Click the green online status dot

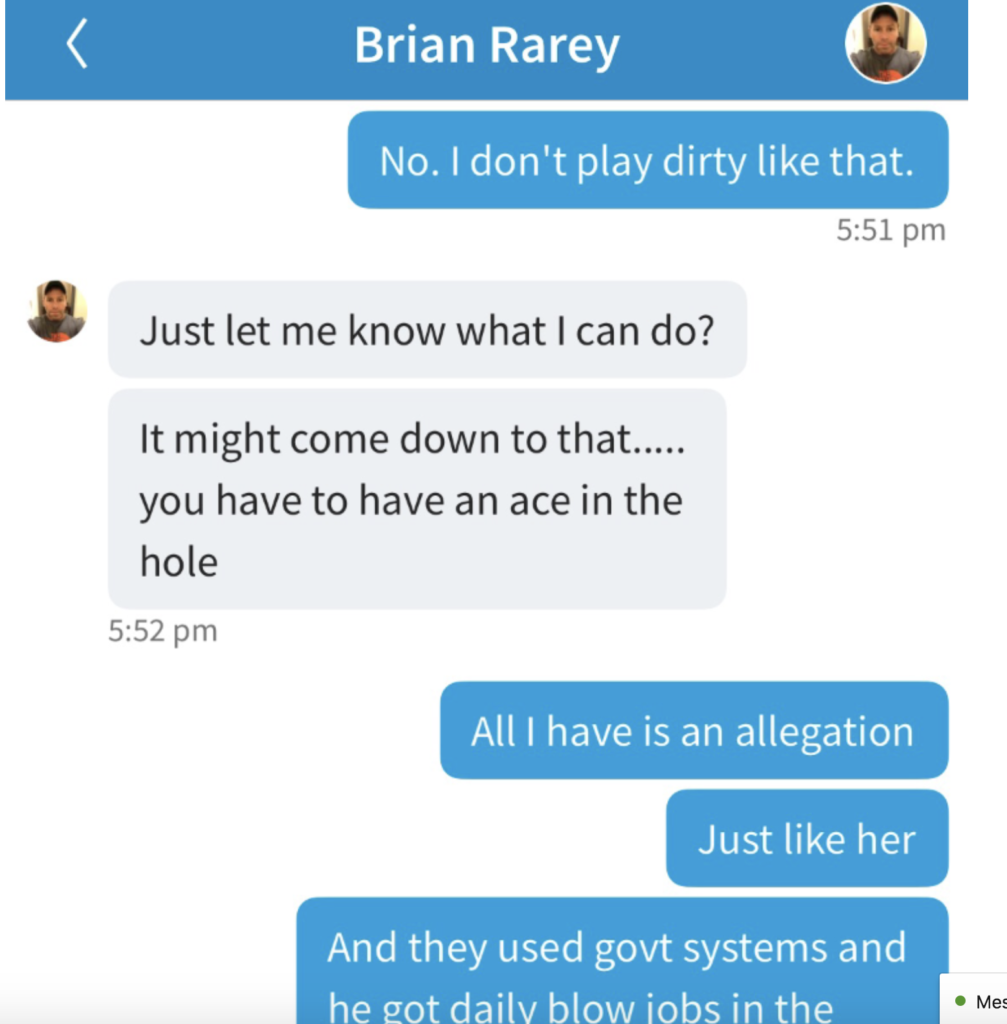pyautogui.click(x=960, y=1000)
